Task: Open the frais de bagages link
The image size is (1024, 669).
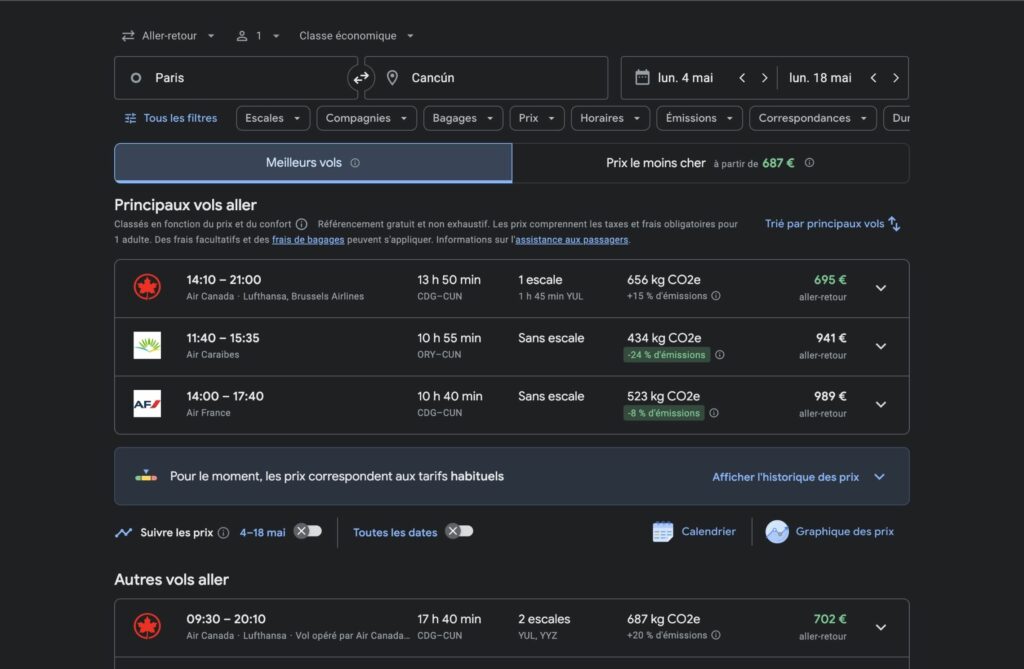Action: (308, 240)
